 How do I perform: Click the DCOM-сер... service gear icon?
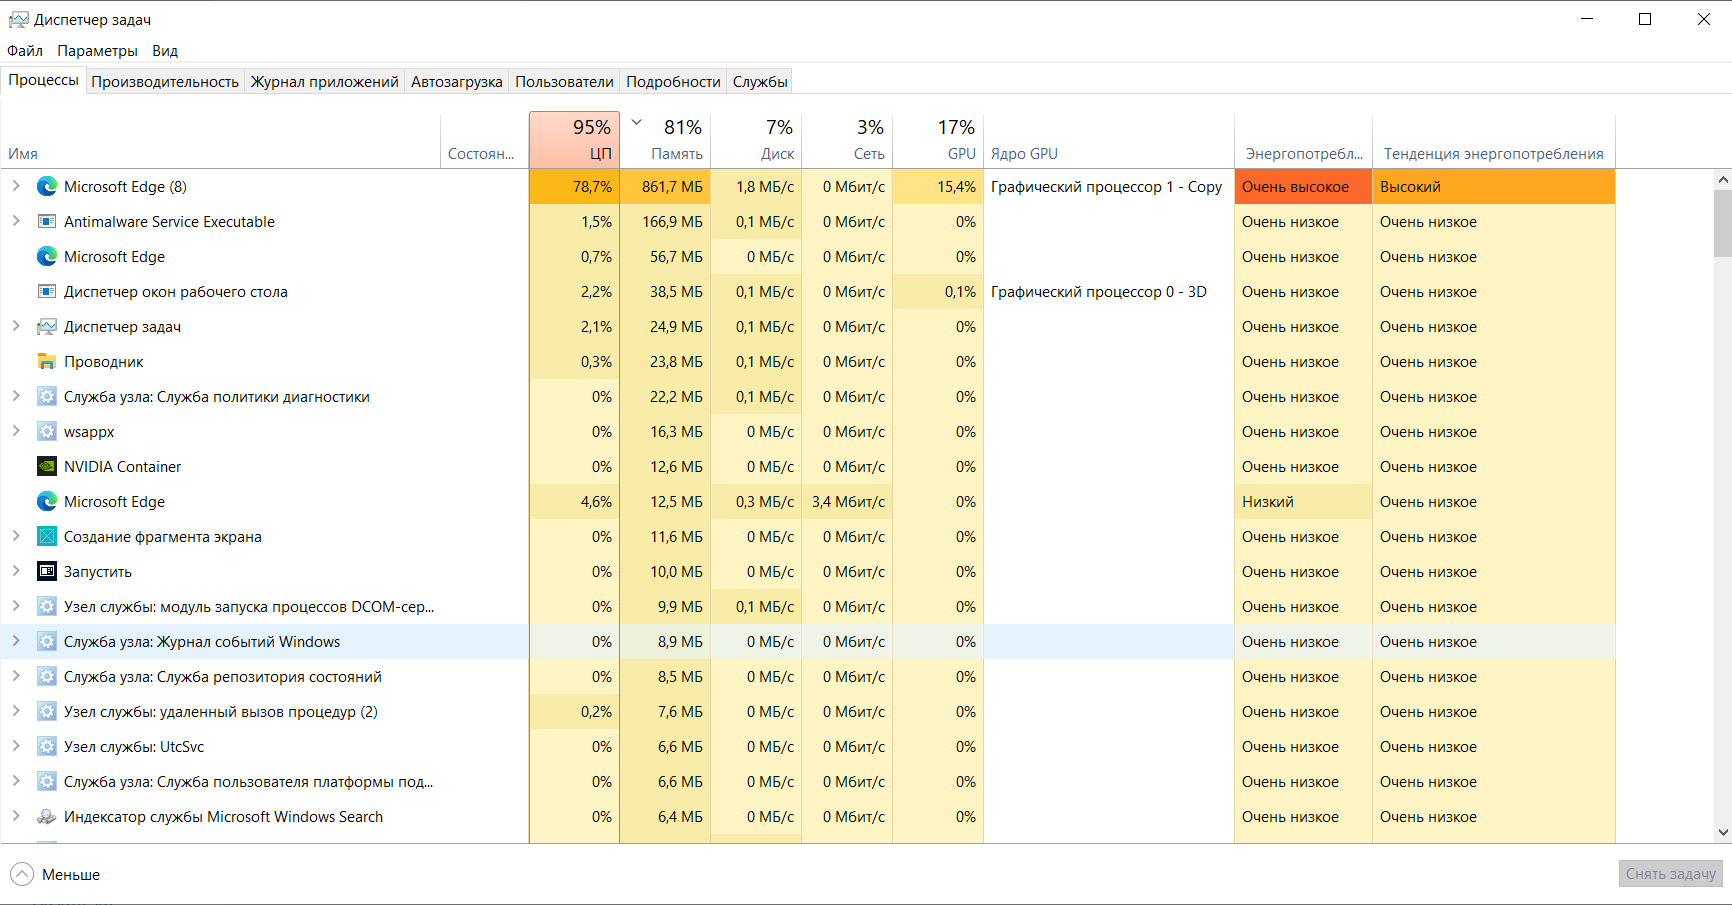(47, 606)
